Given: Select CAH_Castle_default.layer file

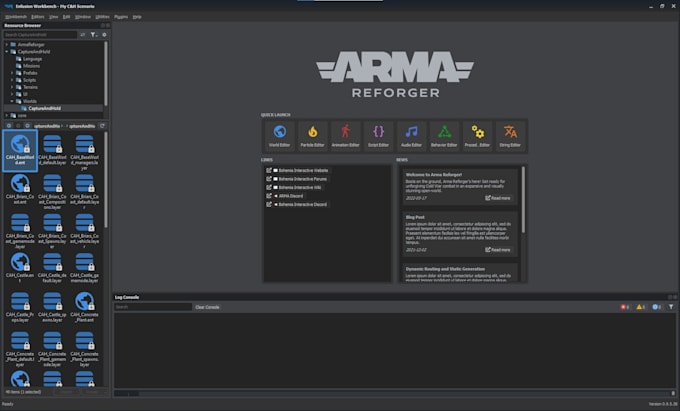Looking at the screenshot, I should (x=52, y=267).
